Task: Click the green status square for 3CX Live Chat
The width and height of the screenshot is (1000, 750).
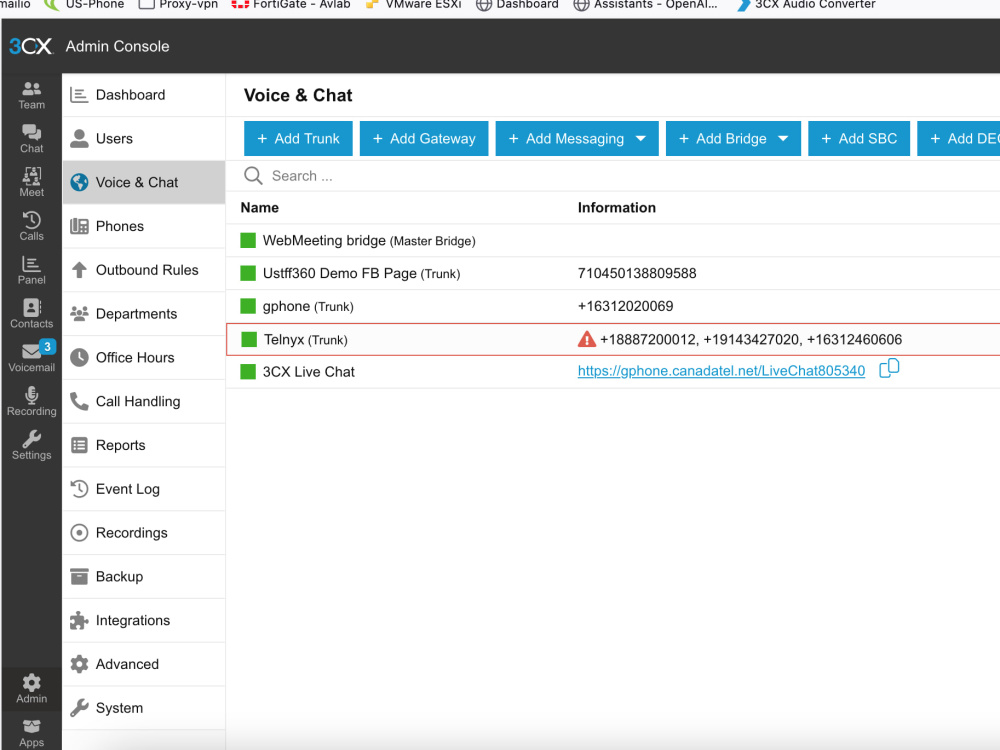Action: [x=248, y=372]
